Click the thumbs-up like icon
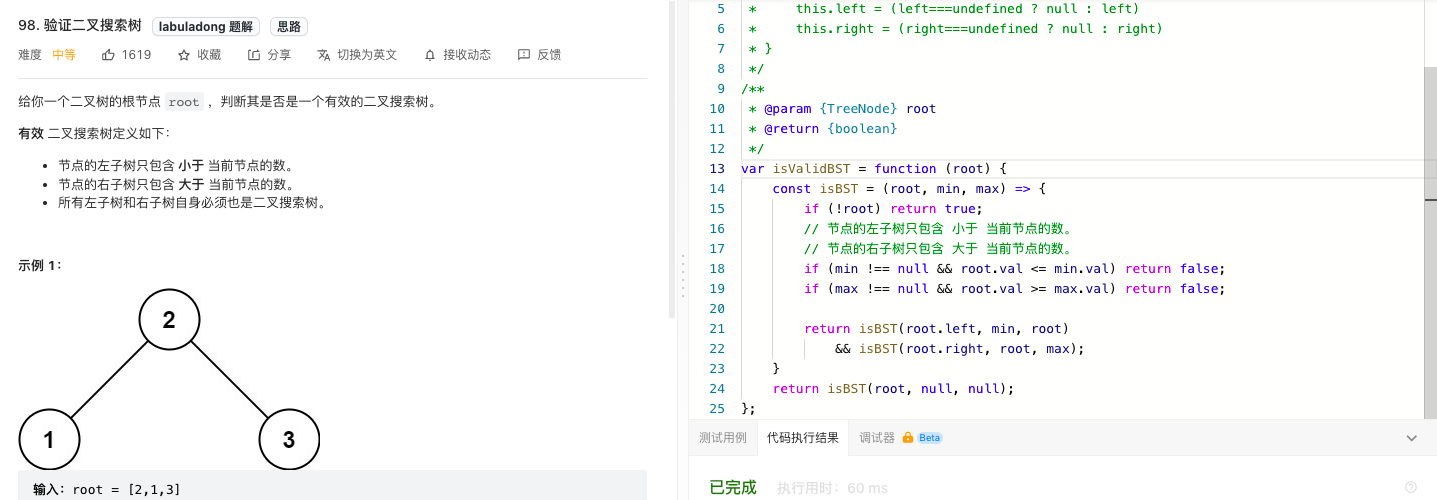Image resolution: width=1437 pixels, height=500 pixels. pyautogui.click(x=108, y=55)
